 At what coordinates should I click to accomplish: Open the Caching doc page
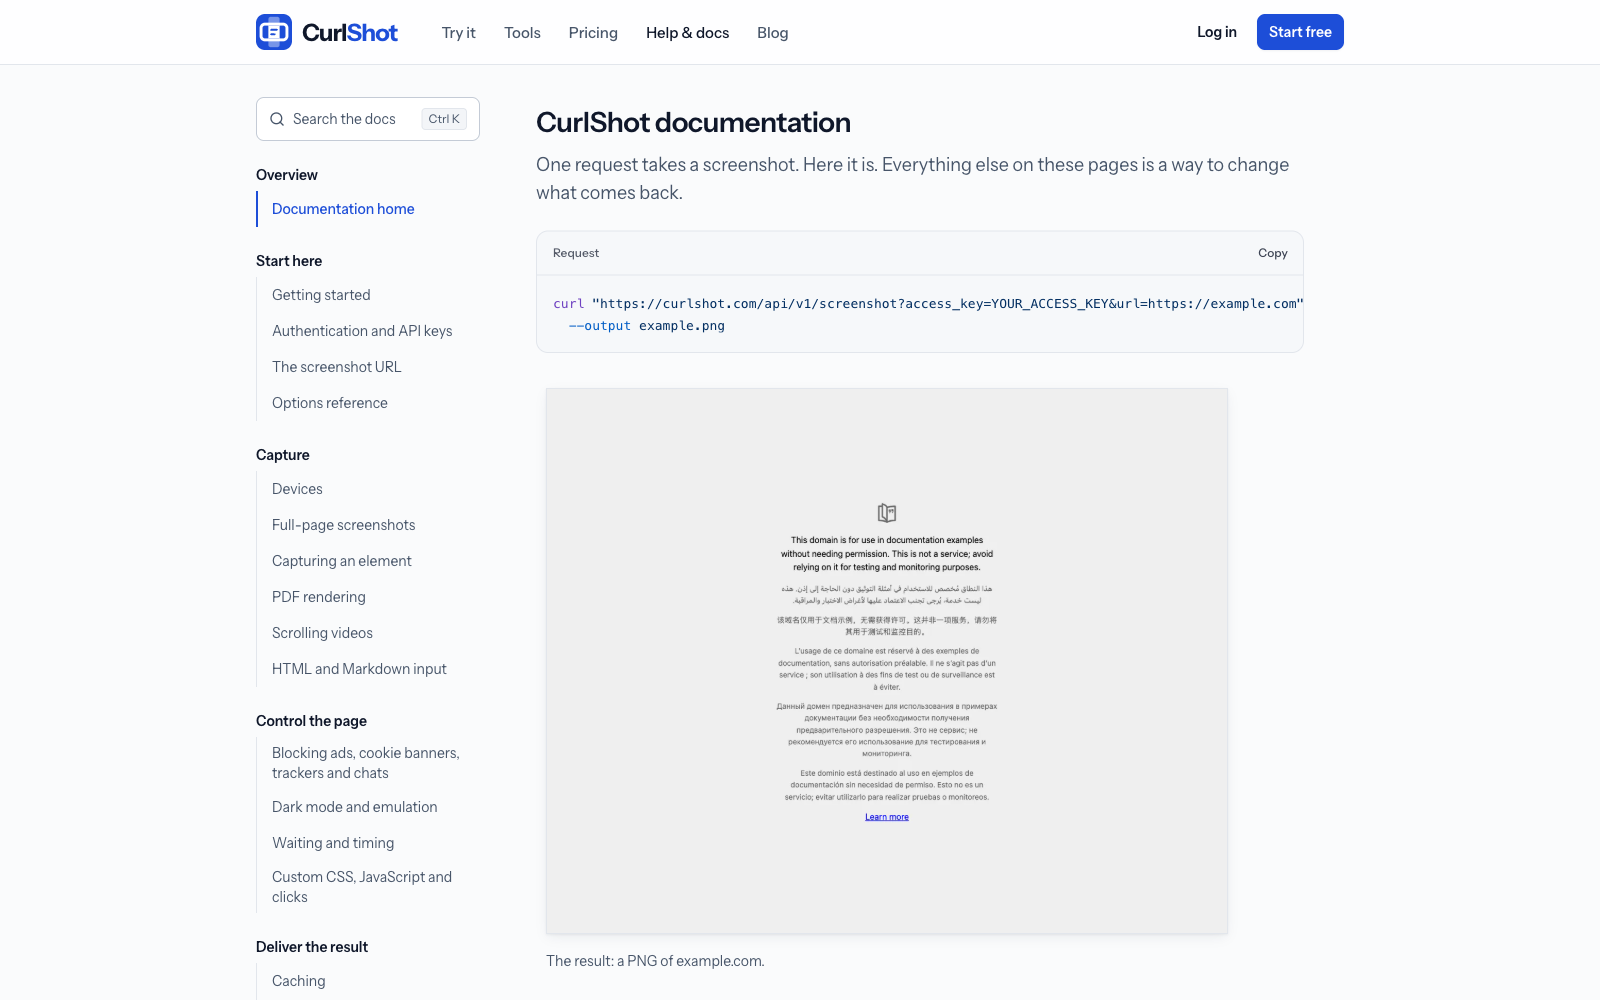[x=299, y=981]
